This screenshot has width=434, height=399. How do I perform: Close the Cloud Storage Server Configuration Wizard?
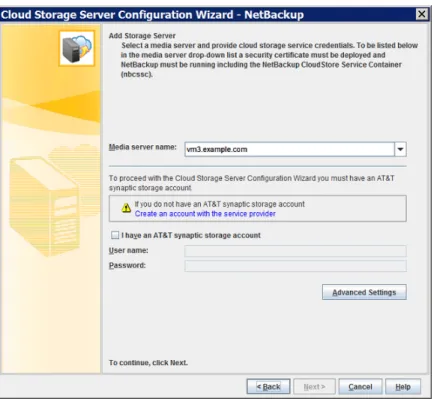(x=422, y=14)
